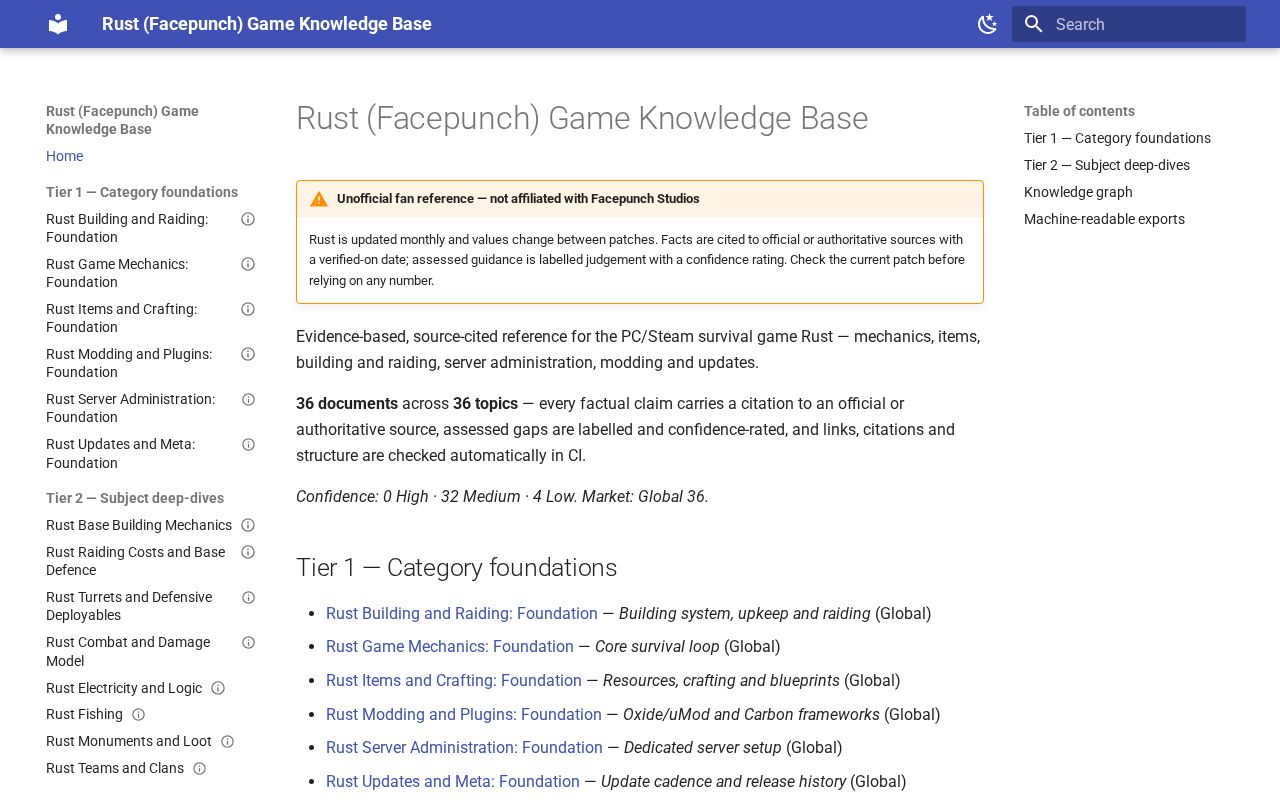Click info icon beside Rust Game Mechanics: Foundation
Viewport: 1280px width, 800px height.
tap(248, 264)
